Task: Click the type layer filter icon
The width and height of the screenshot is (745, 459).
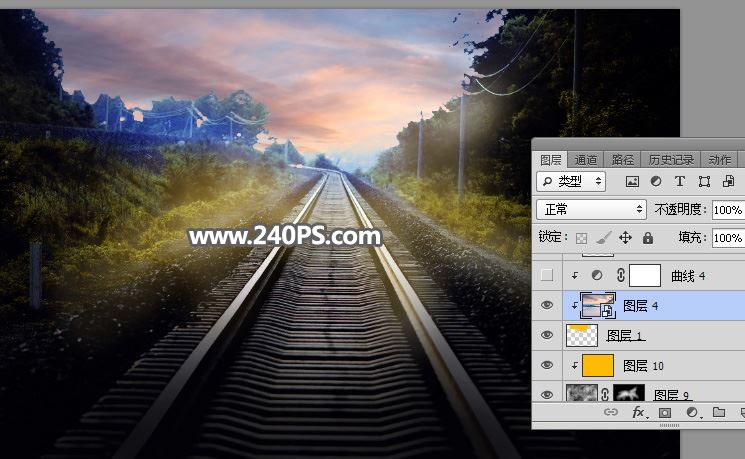Action: pos(680,181)
